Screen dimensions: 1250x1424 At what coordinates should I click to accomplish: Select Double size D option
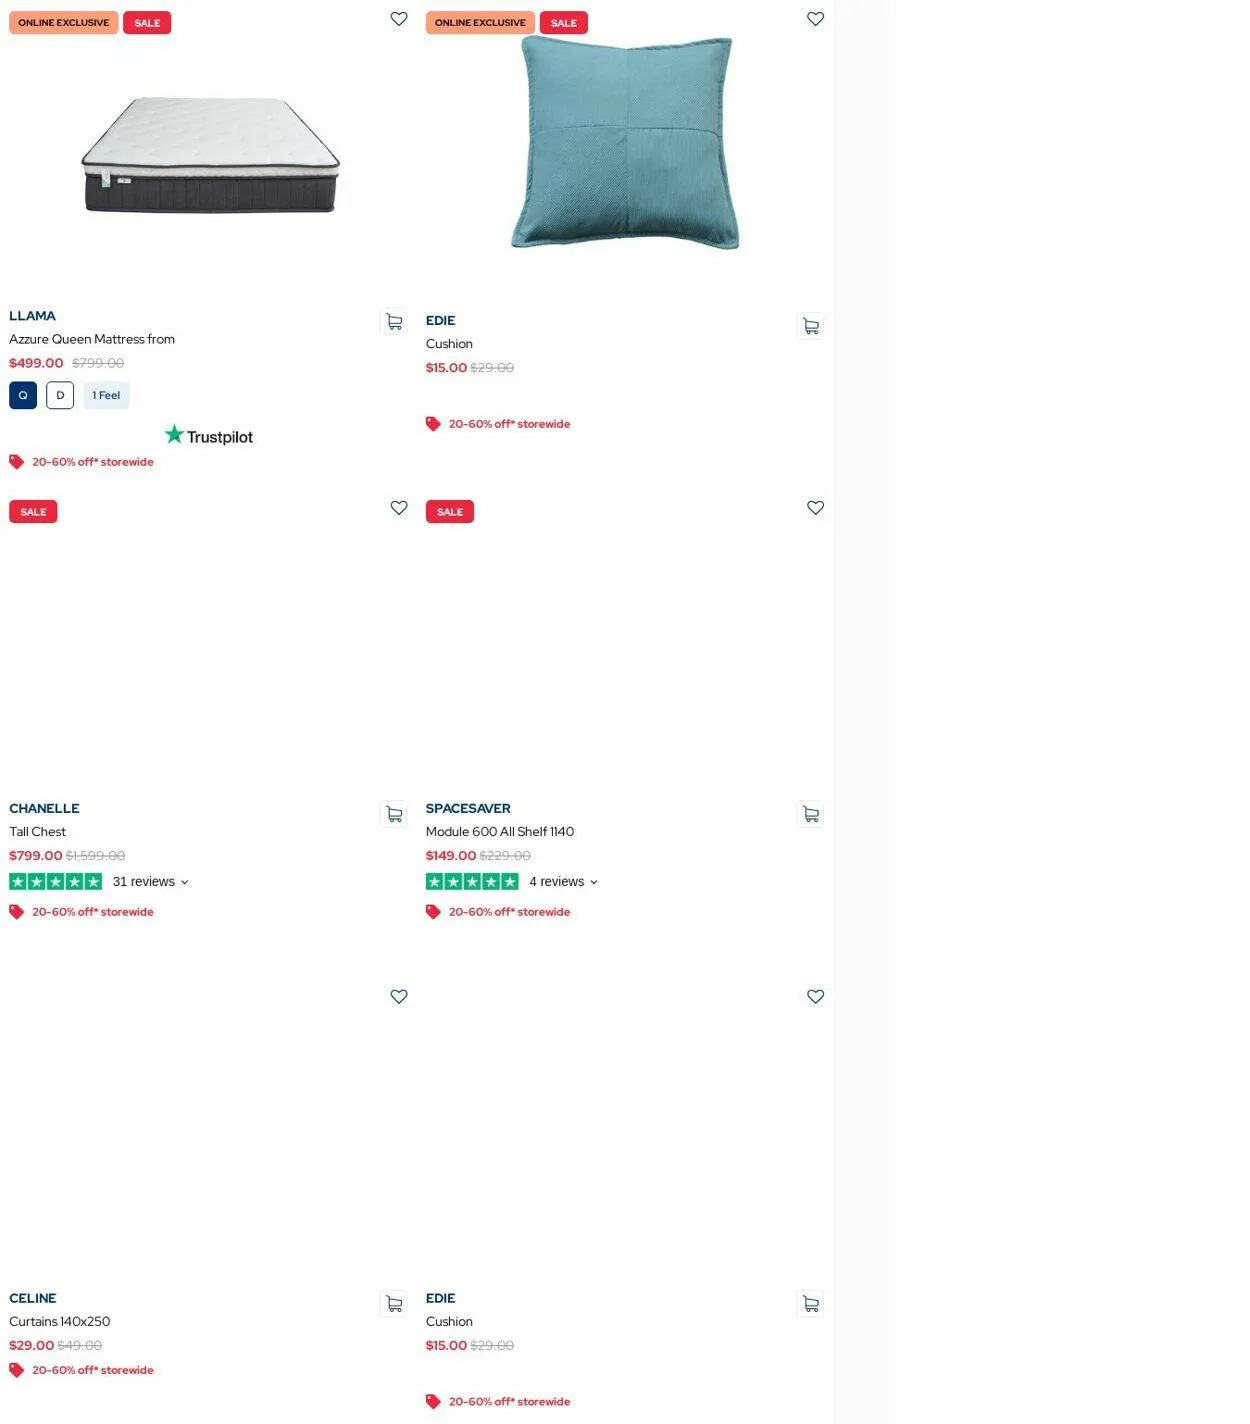coord(60,395)
